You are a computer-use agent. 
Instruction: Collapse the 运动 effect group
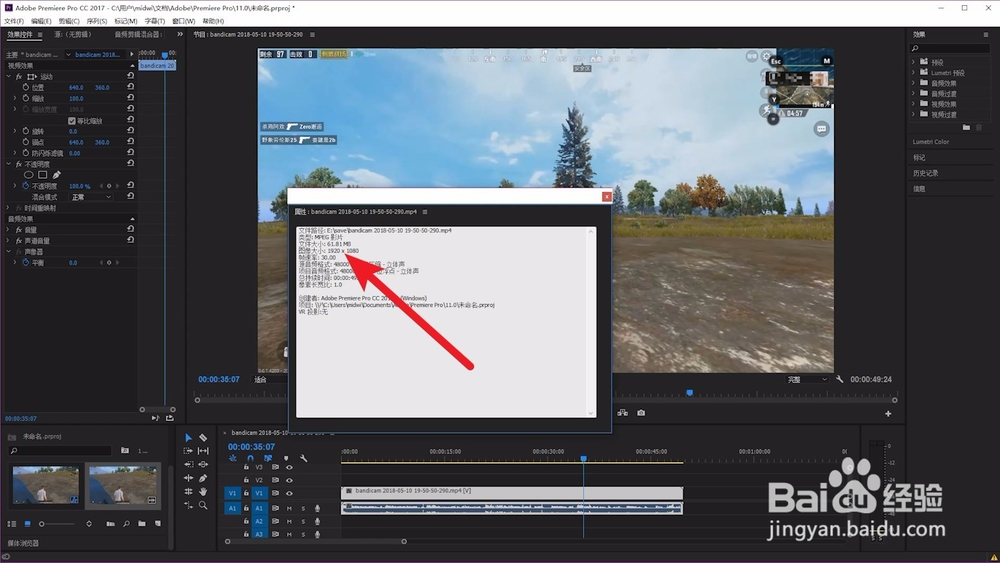tap(9, 77)
